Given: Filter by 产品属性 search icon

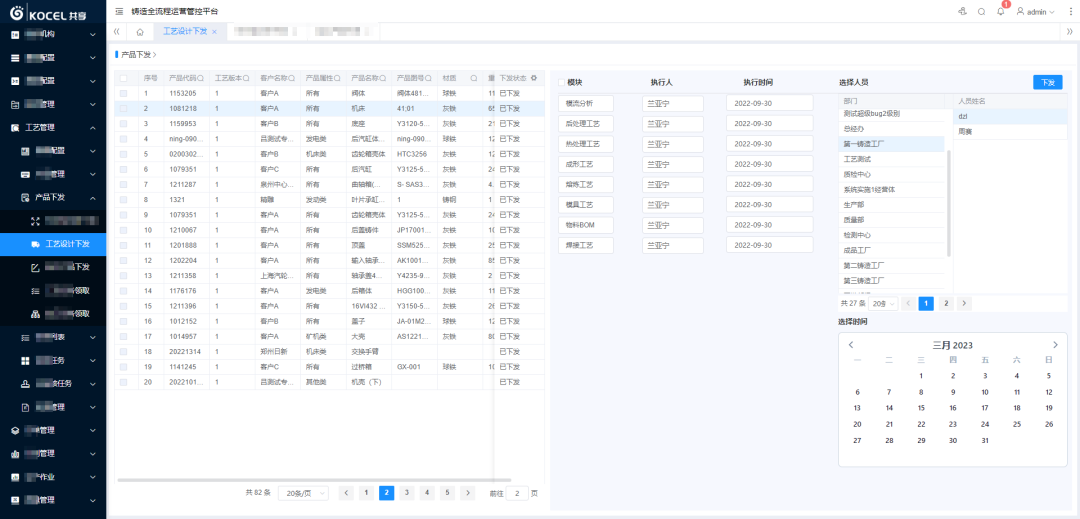Looking at the screenshot, I should (338, 78).
